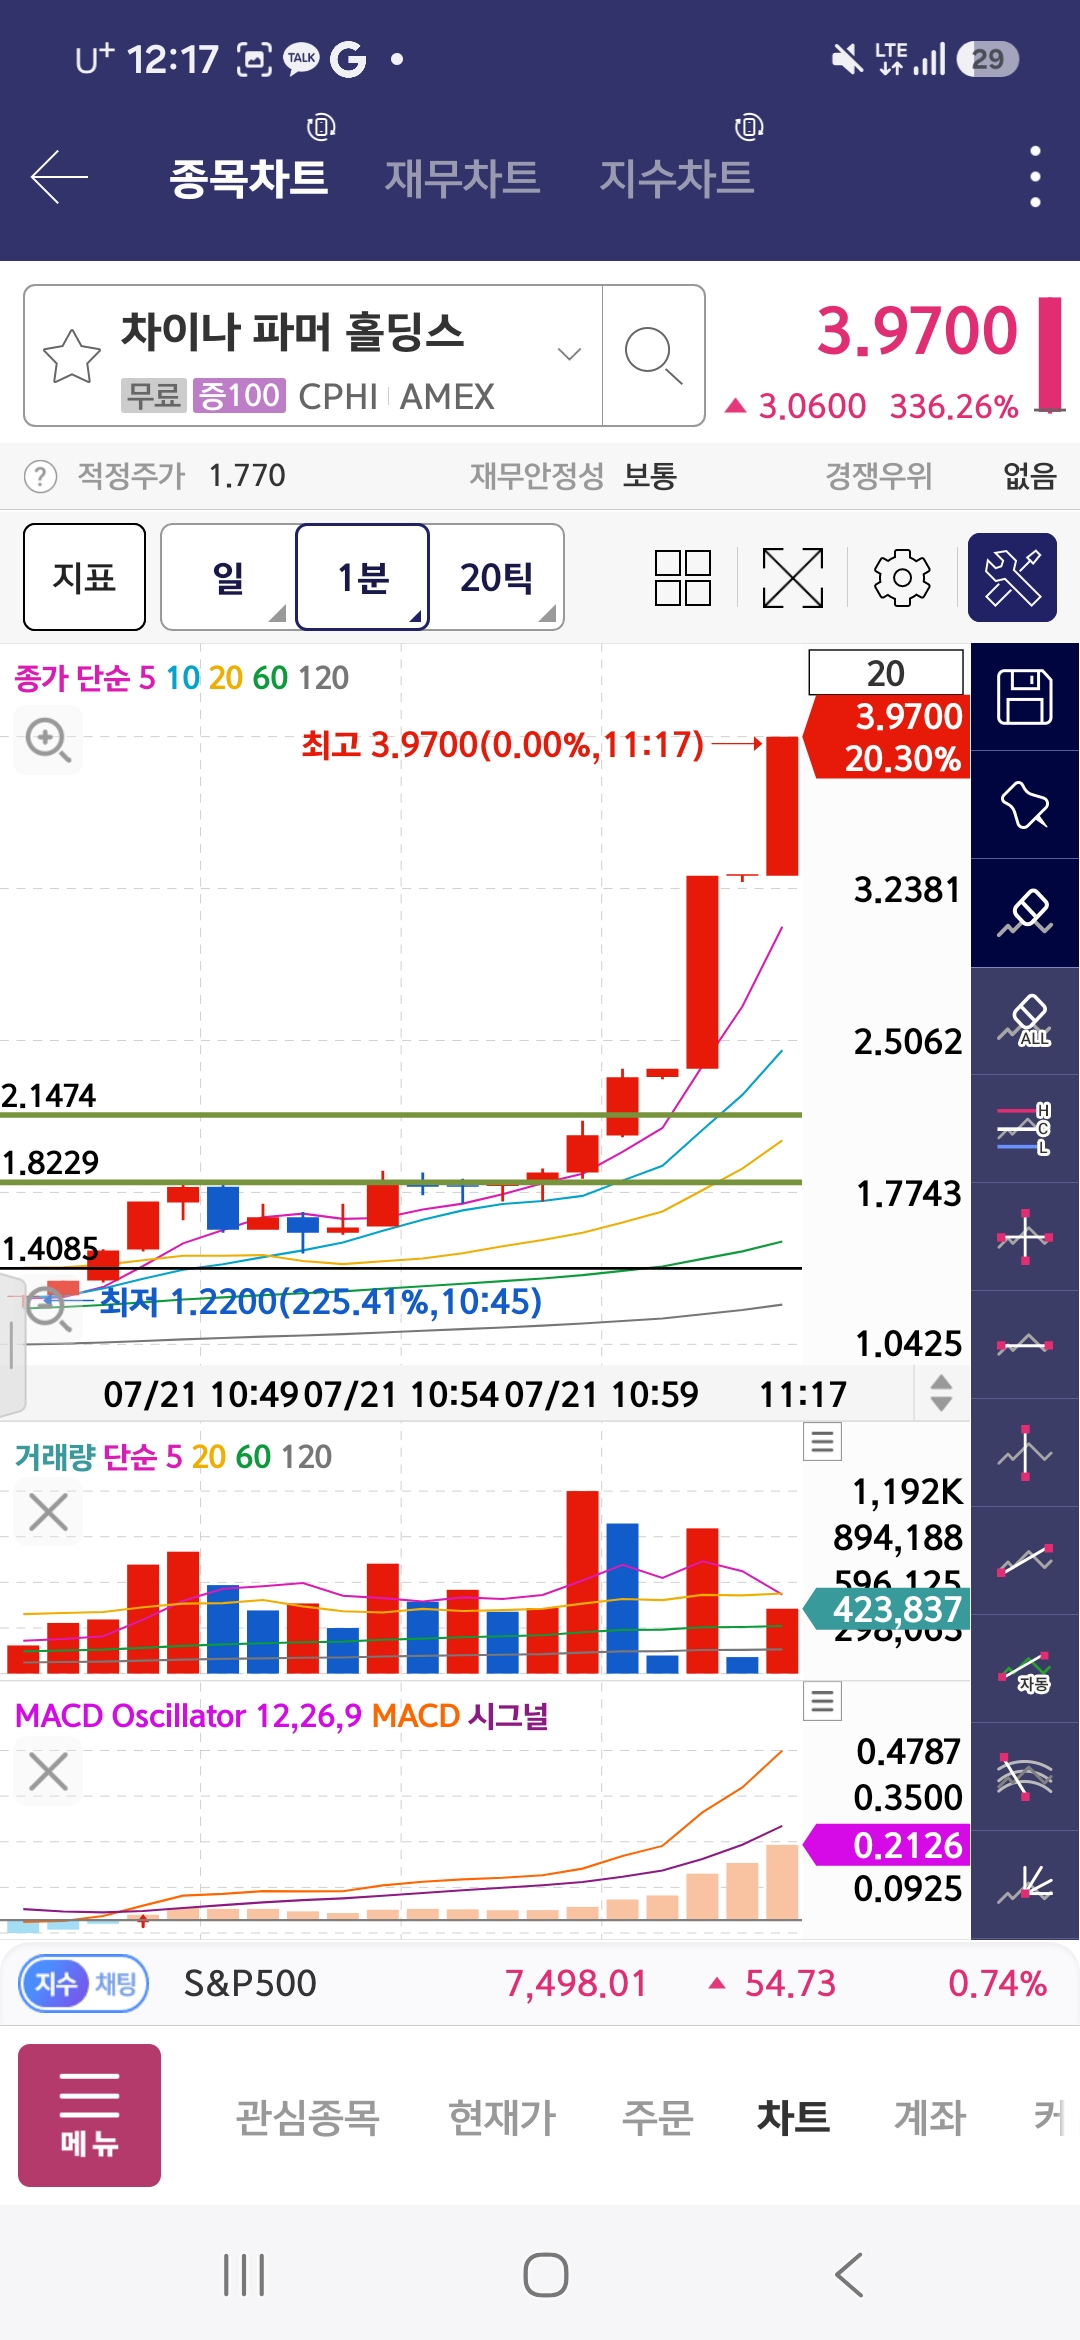Select the 20틱 tick period dropdown
The height and width of the screenshot is (2340, 1080).
[496, 577]
